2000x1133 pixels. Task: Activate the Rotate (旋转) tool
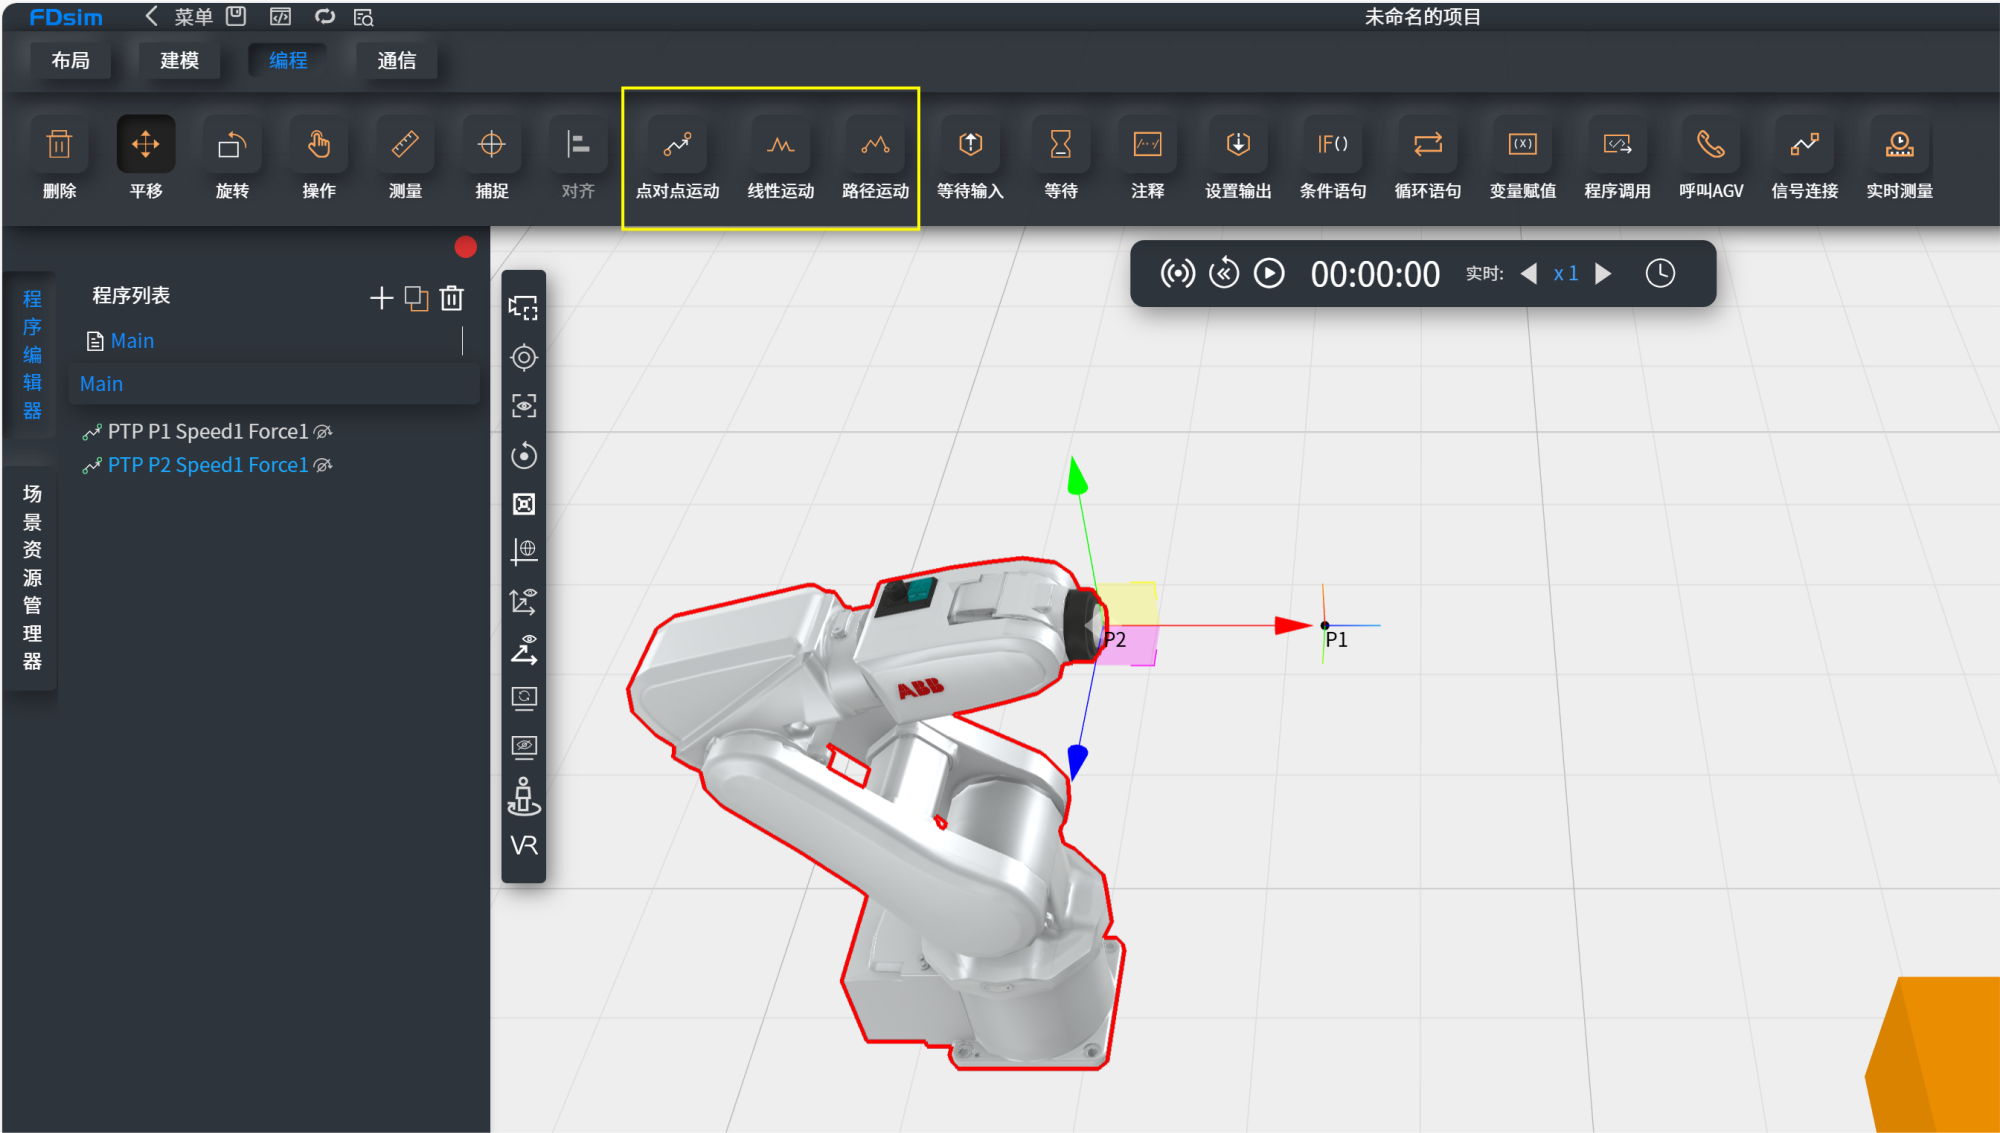click(x=232, y=146)
